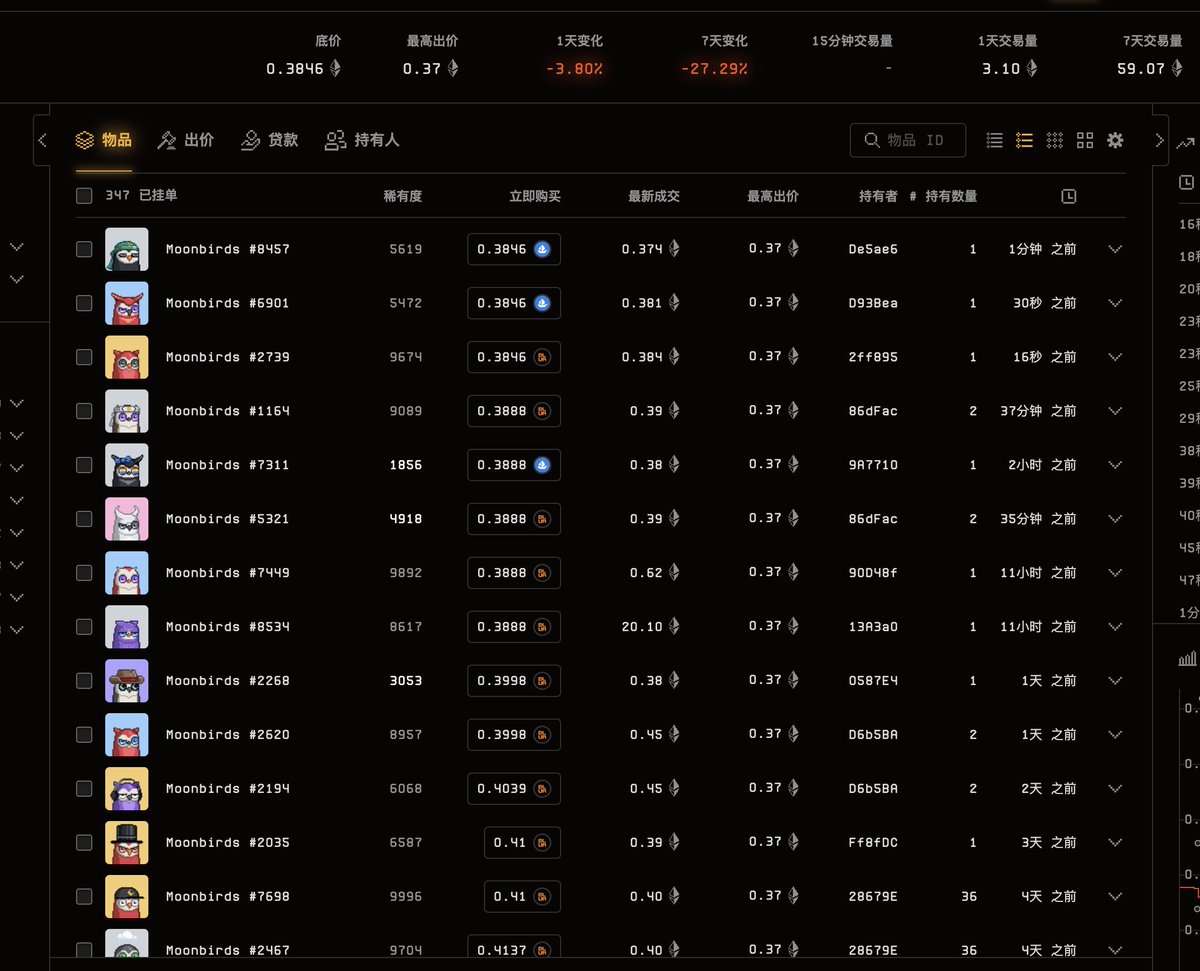This screenshot has width=1200, height=971.
Task: Expand details for Moonbirds #6901
Action: point(1115,303)
